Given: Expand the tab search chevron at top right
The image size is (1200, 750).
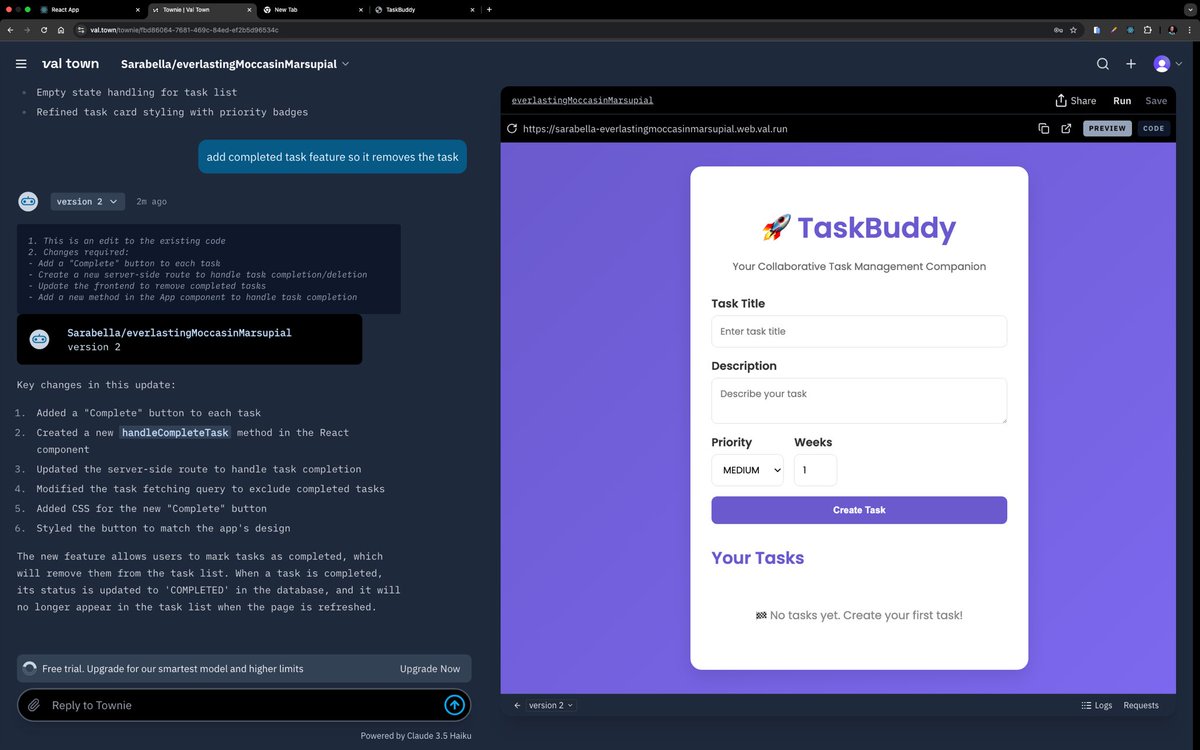Looking at the screenshot, I should (1189, 9).
